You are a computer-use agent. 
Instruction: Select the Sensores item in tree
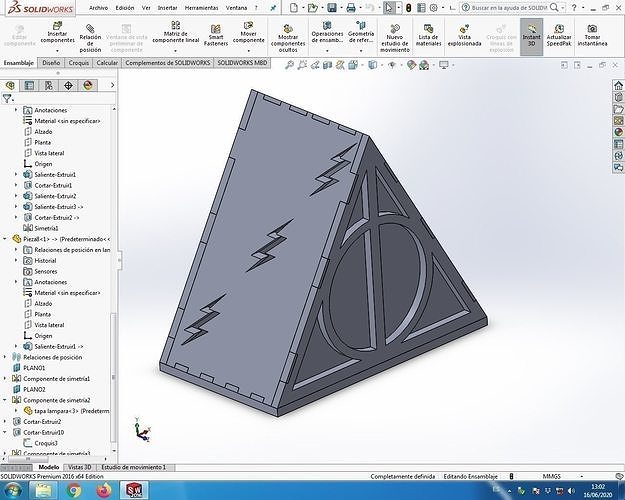point(45,271)
